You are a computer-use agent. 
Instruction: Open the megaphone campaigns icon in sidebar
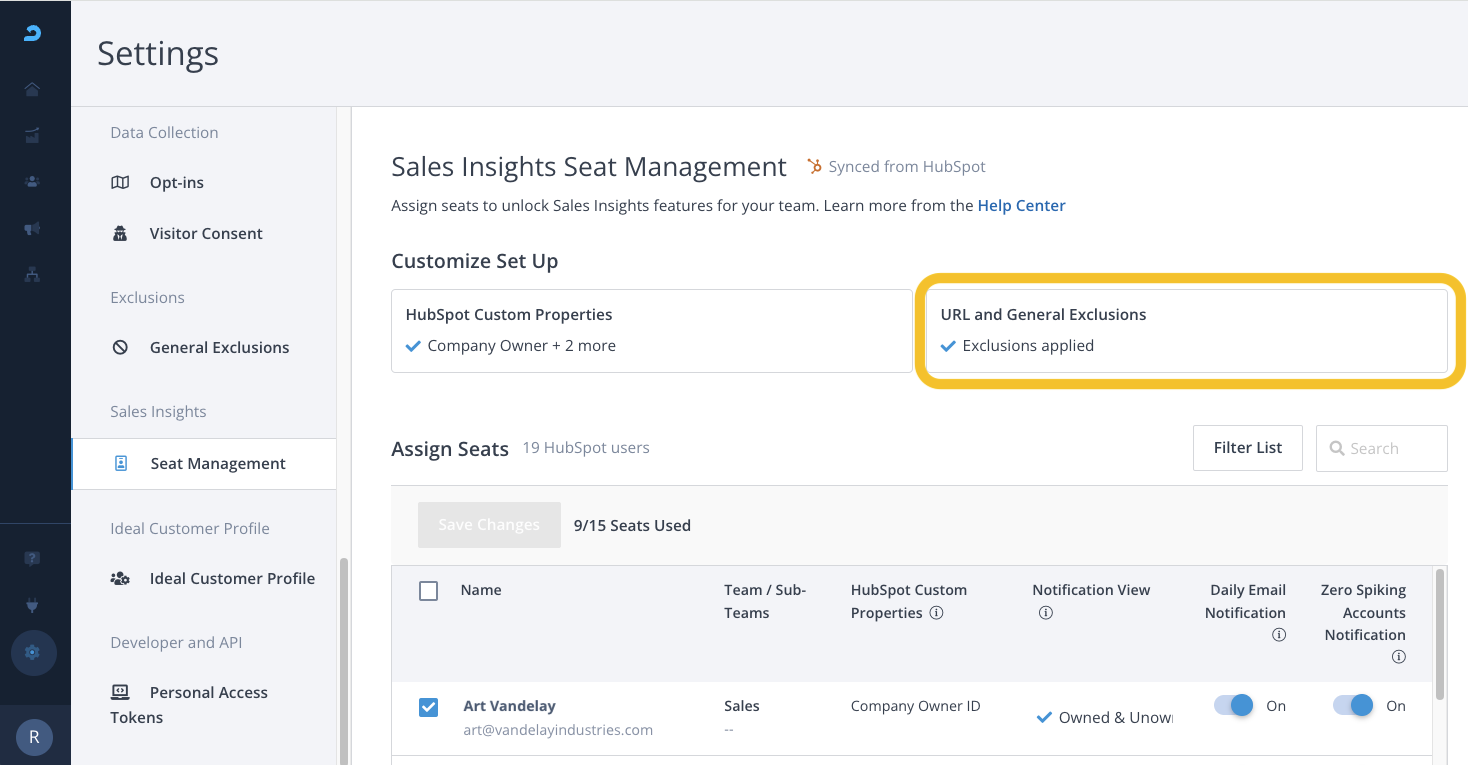tap(32, 229)
